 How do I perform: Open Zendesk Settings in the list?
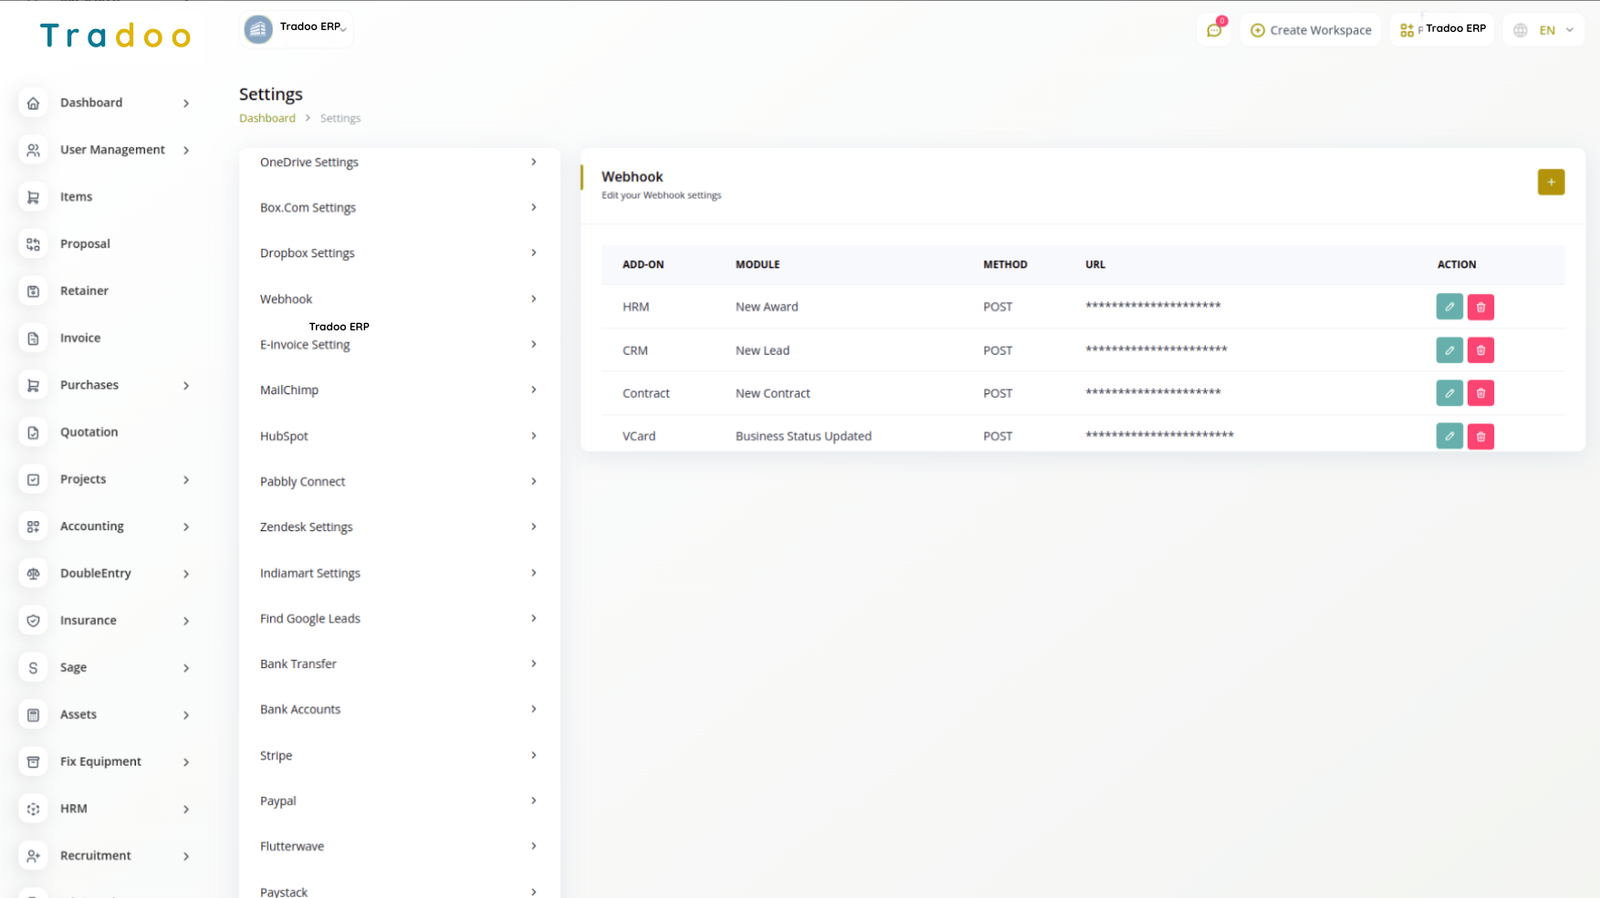(x=398, y=527)
